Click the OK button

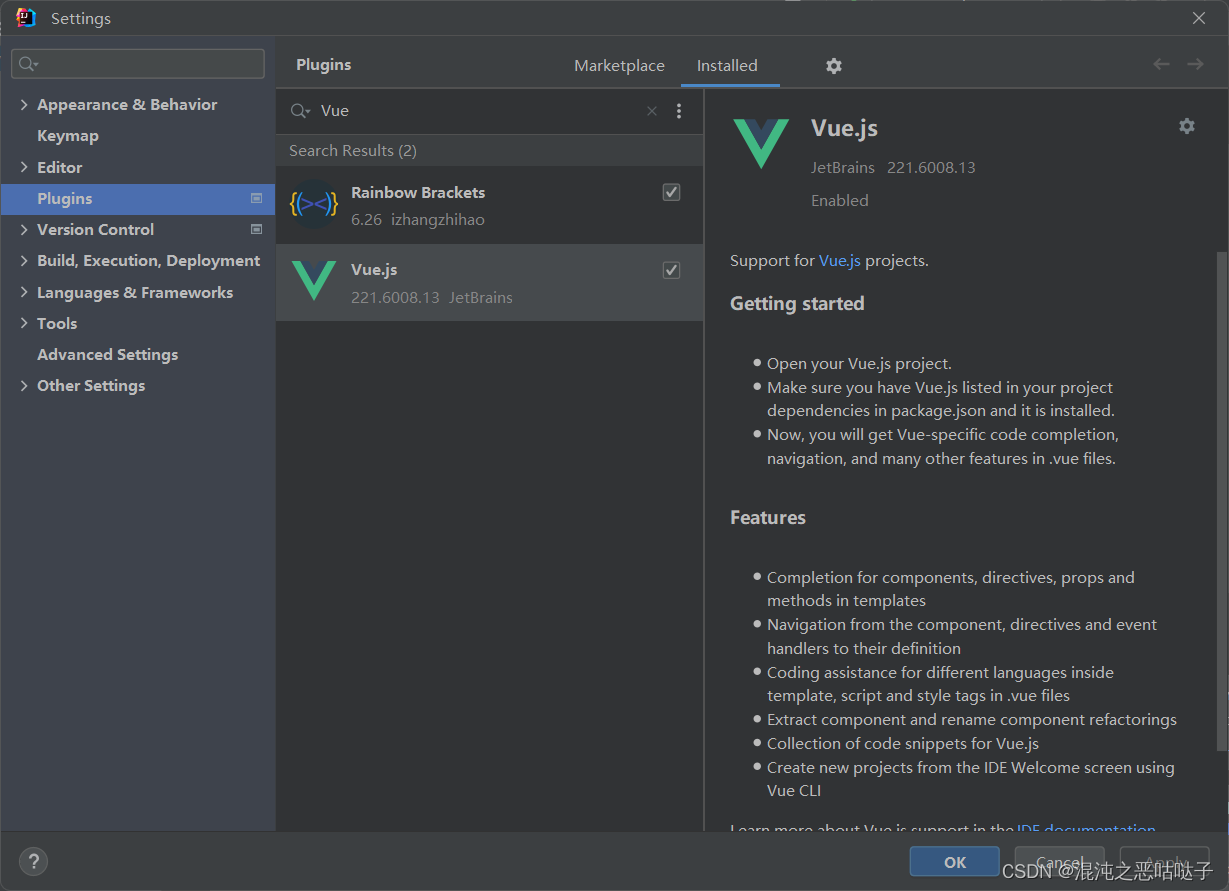(x=955, y=862)
